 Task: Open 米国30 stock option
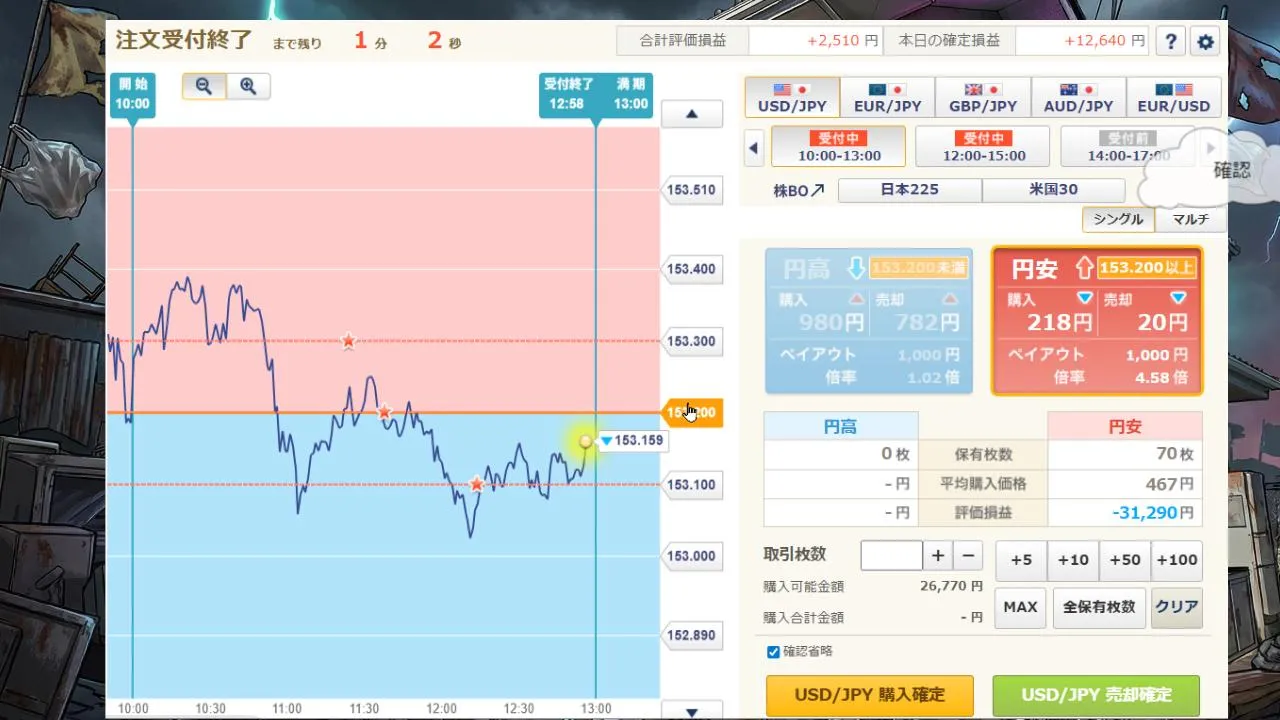(x=1054, y=190)
